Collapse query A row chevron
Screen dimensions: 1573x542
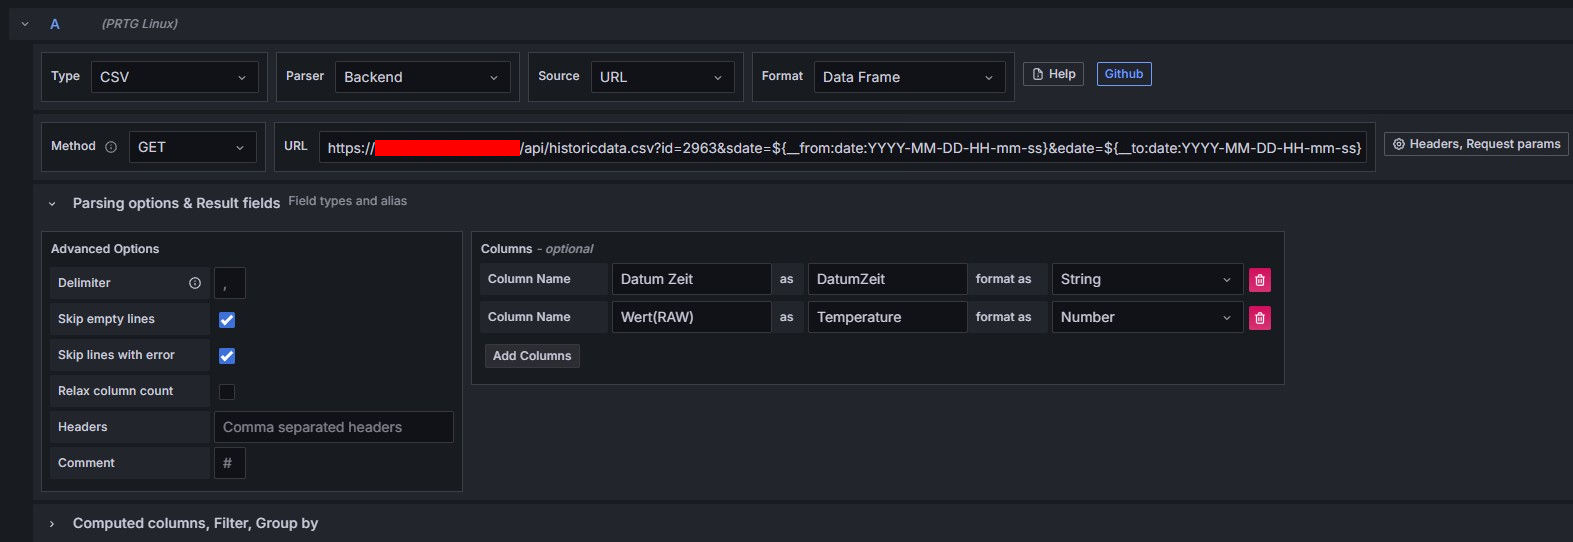point(25,23)
